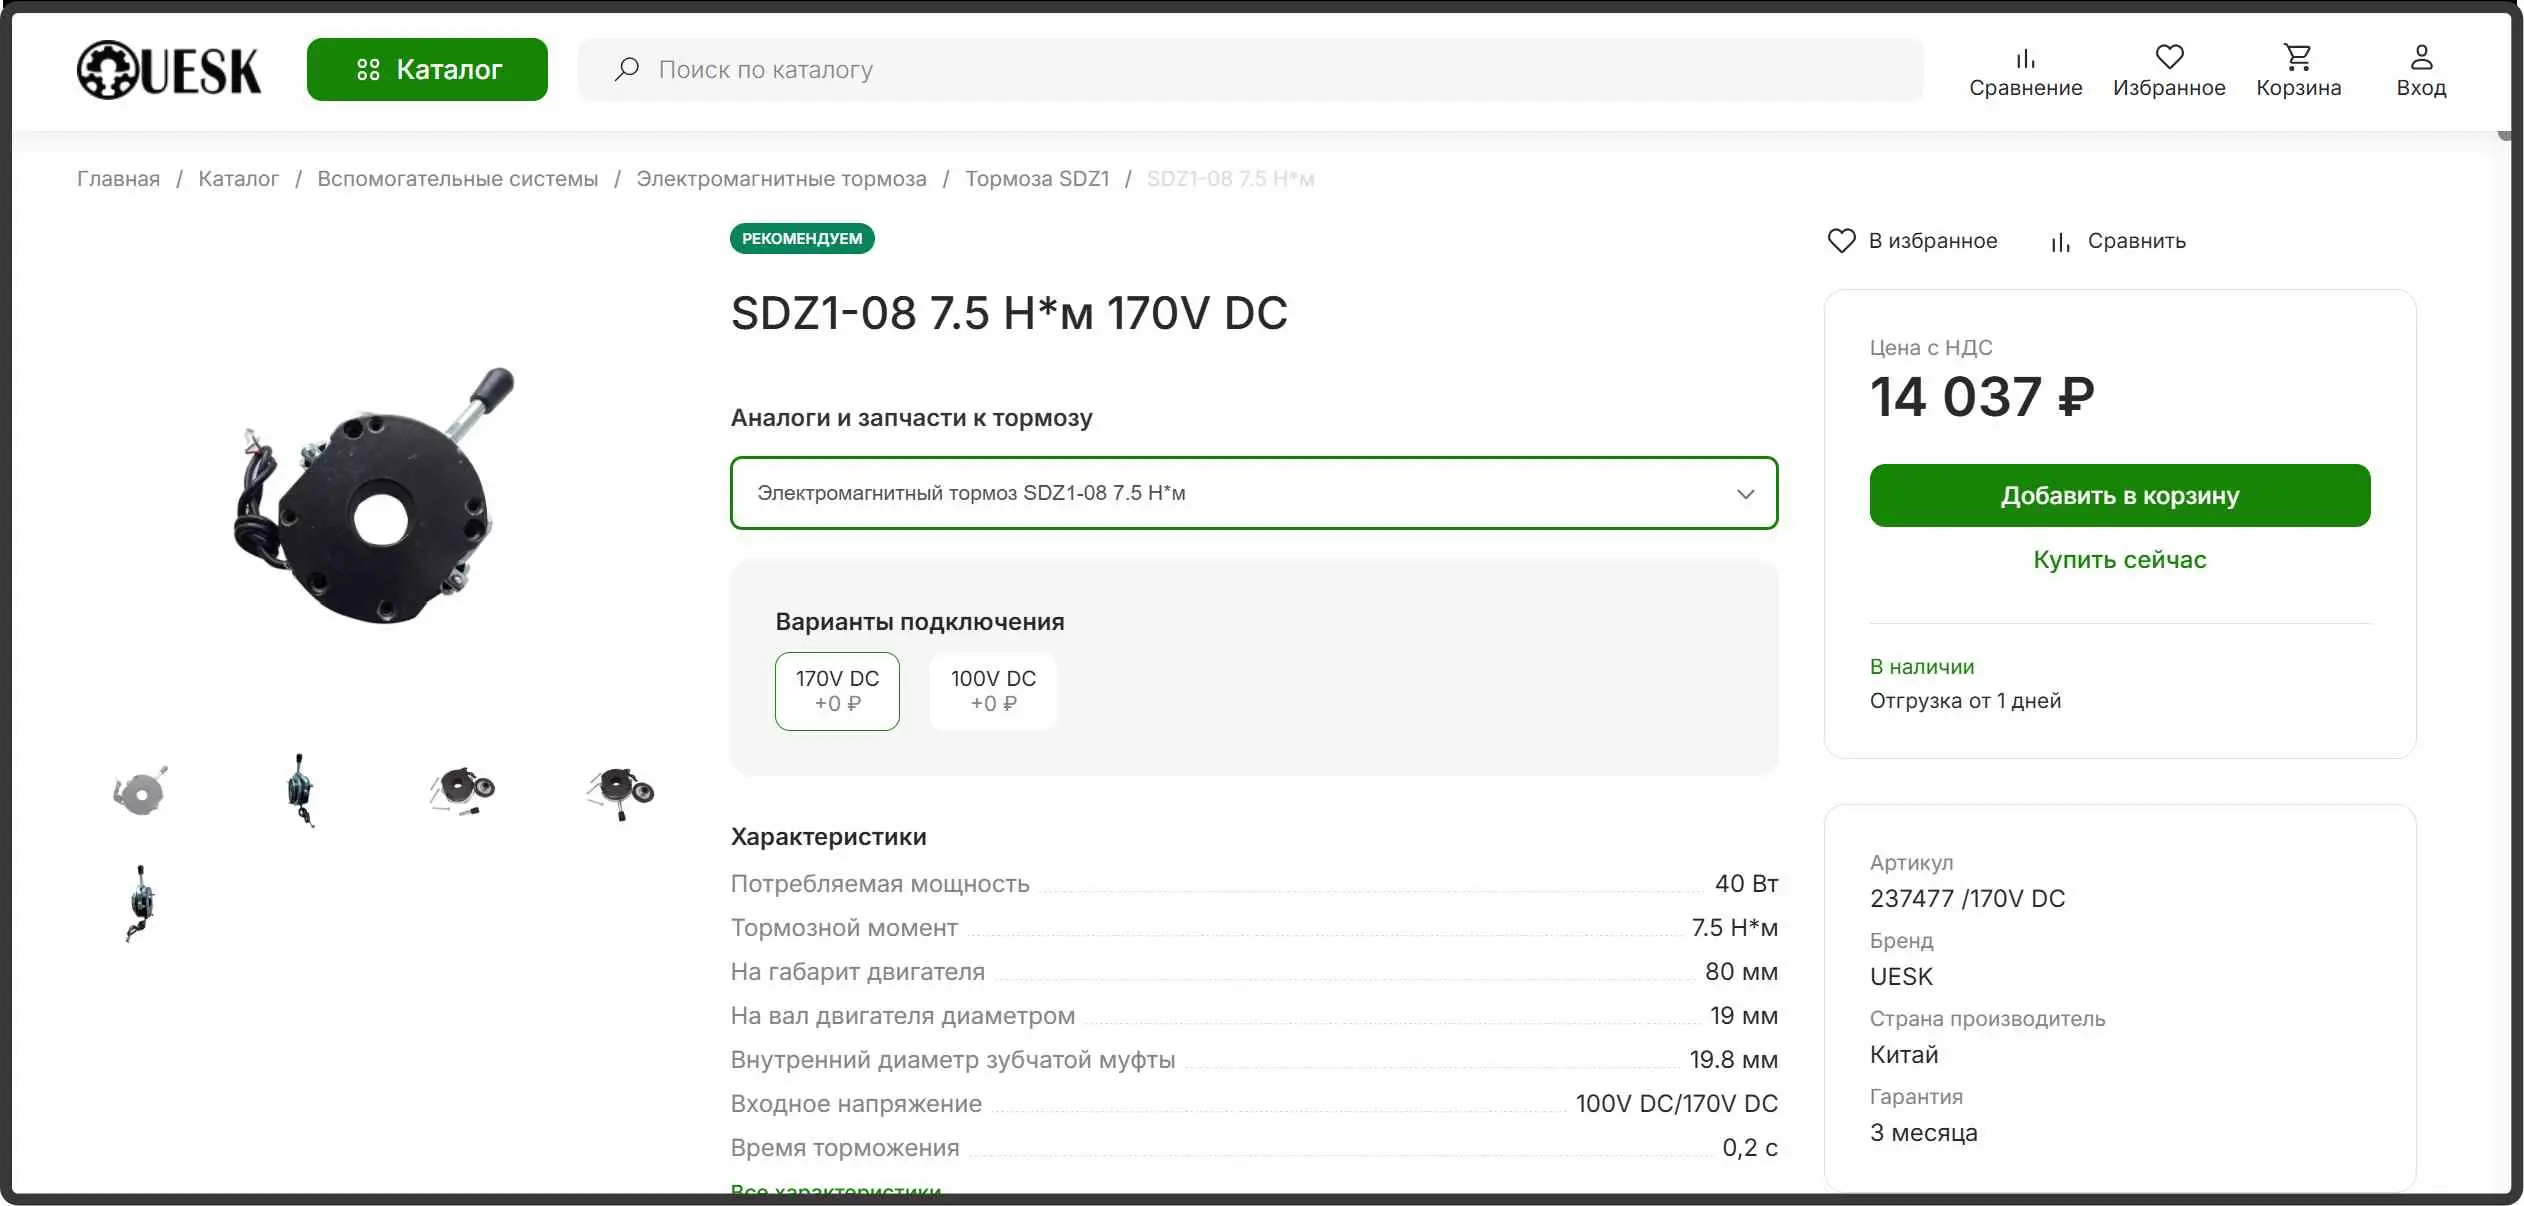The width and height of the screenshot is (2524, 1206).
Task: Open the Вход user login
Action: (x=2421, y=71)
